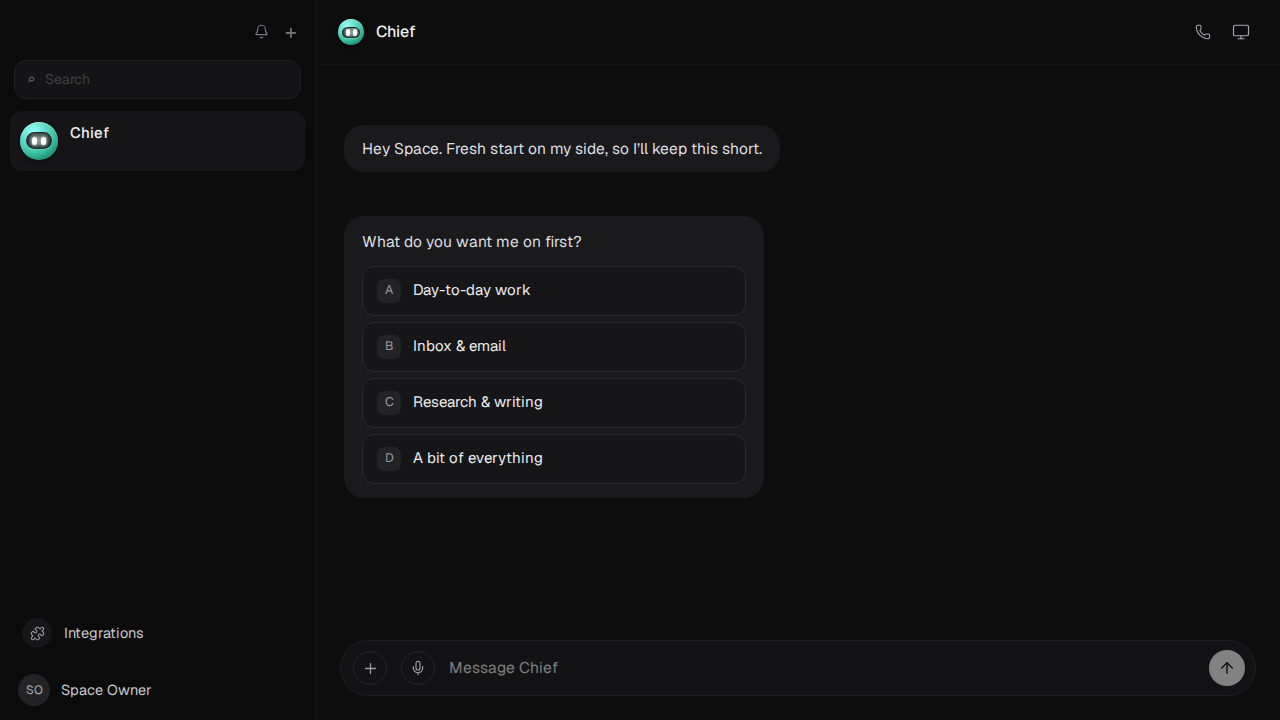Select option A Day-to-day work
The height and width of the screenshot is (720, 1280).
(x=554, y=290)
